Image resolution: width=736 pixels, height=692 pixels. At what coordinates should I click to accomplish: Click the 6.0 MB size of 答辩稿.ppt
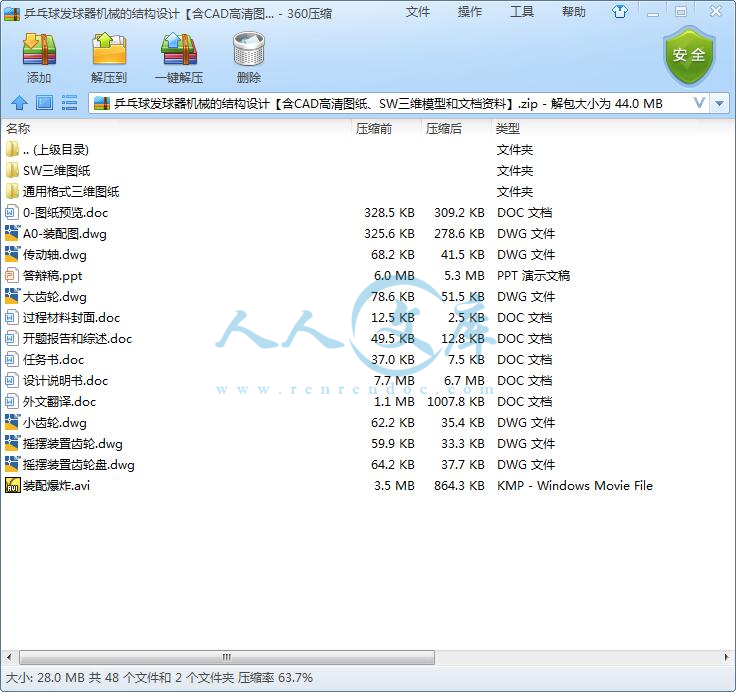pos(394,276)
